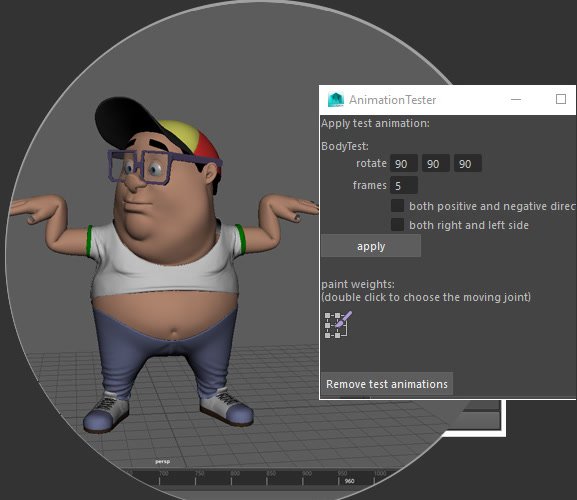Image resolution: width=577 pixels, height=500 pixels.
Task: Click the Apply test animation: heading text
Action: [x=375, y=123]
